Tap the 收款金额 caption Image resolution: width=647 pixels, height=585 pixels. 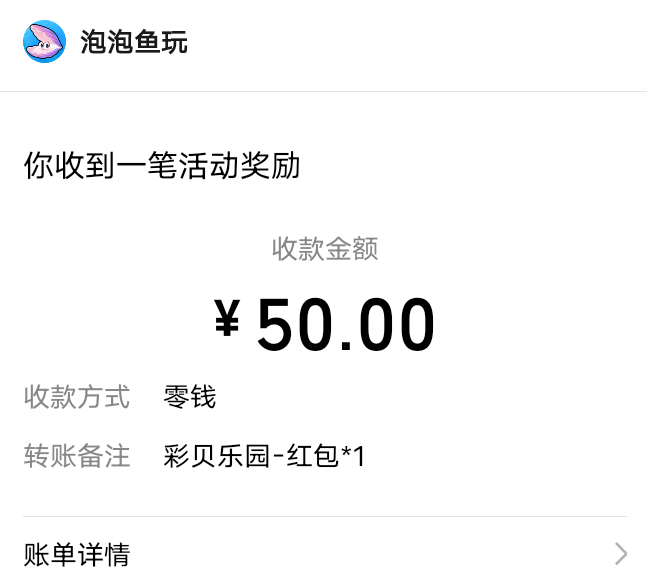click(x=325, y=249)
